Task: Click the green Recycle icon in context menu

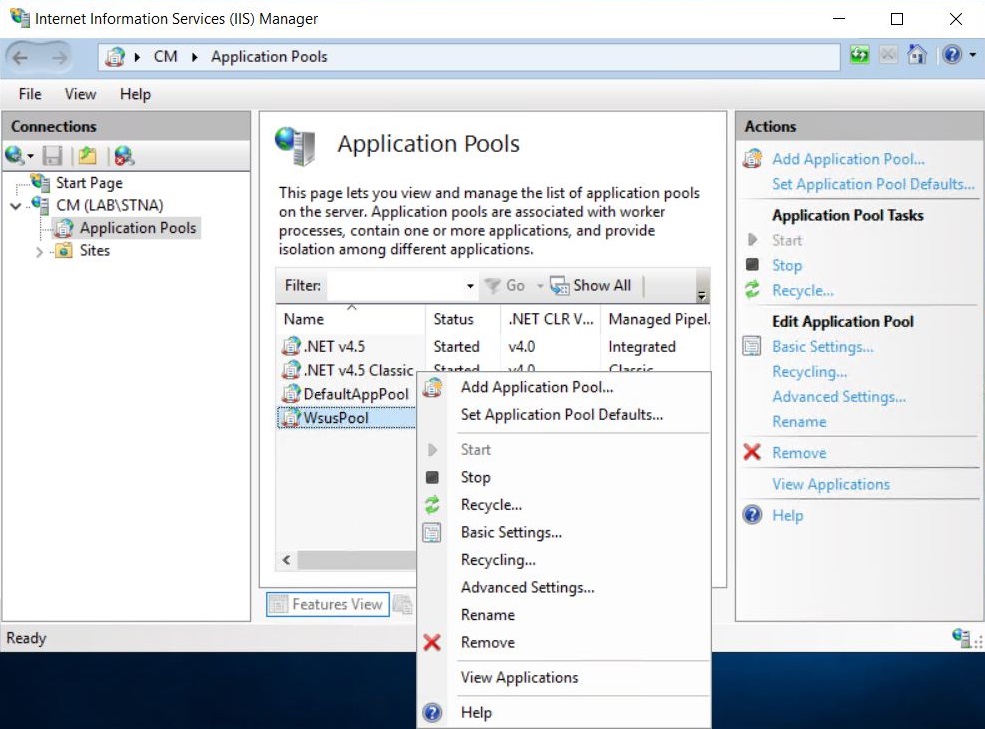Action: 432,505
